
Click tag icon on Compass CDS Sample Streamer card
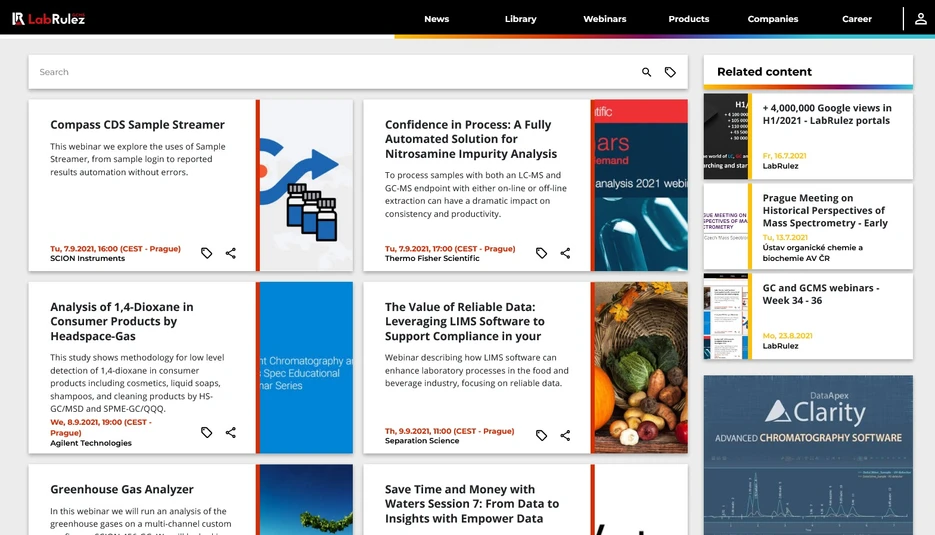pos(206,253)
